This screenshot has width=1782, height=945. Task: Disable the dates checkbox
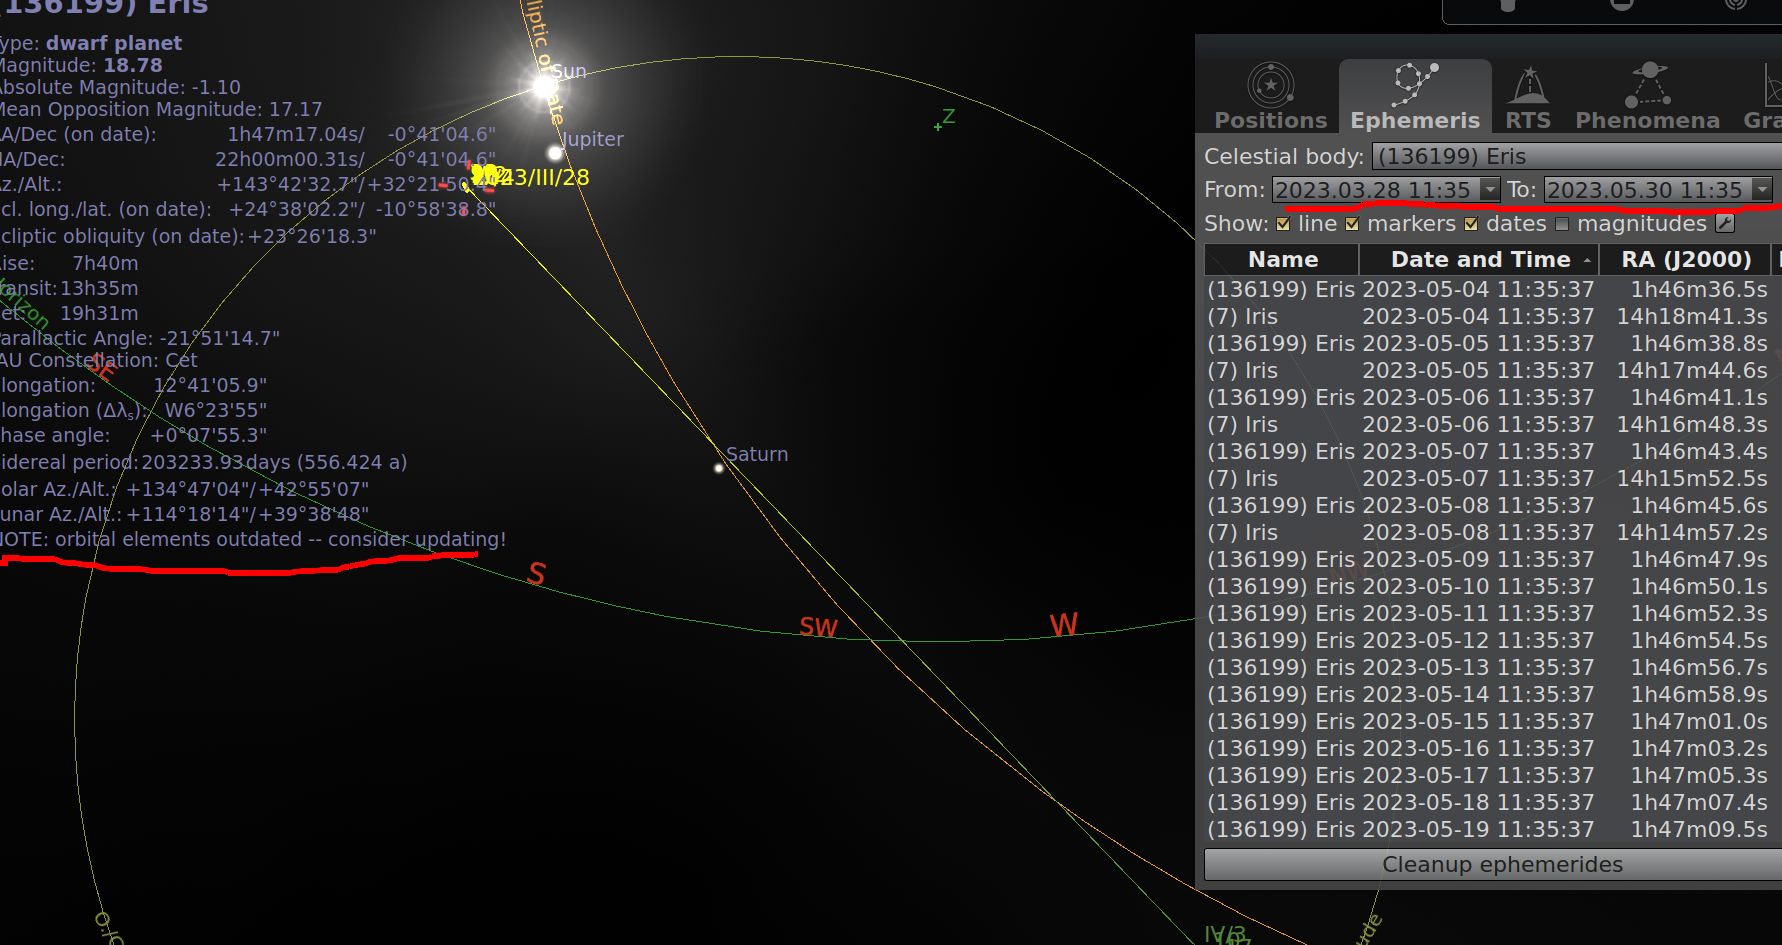click(x=1470, y=224)
